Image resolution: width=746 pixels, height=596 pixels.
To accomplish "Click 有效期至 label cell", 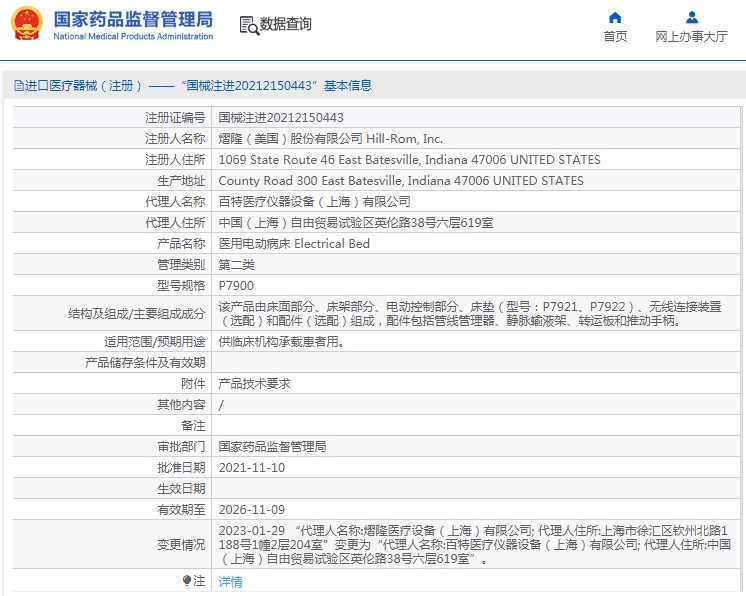I will (112, 508).
